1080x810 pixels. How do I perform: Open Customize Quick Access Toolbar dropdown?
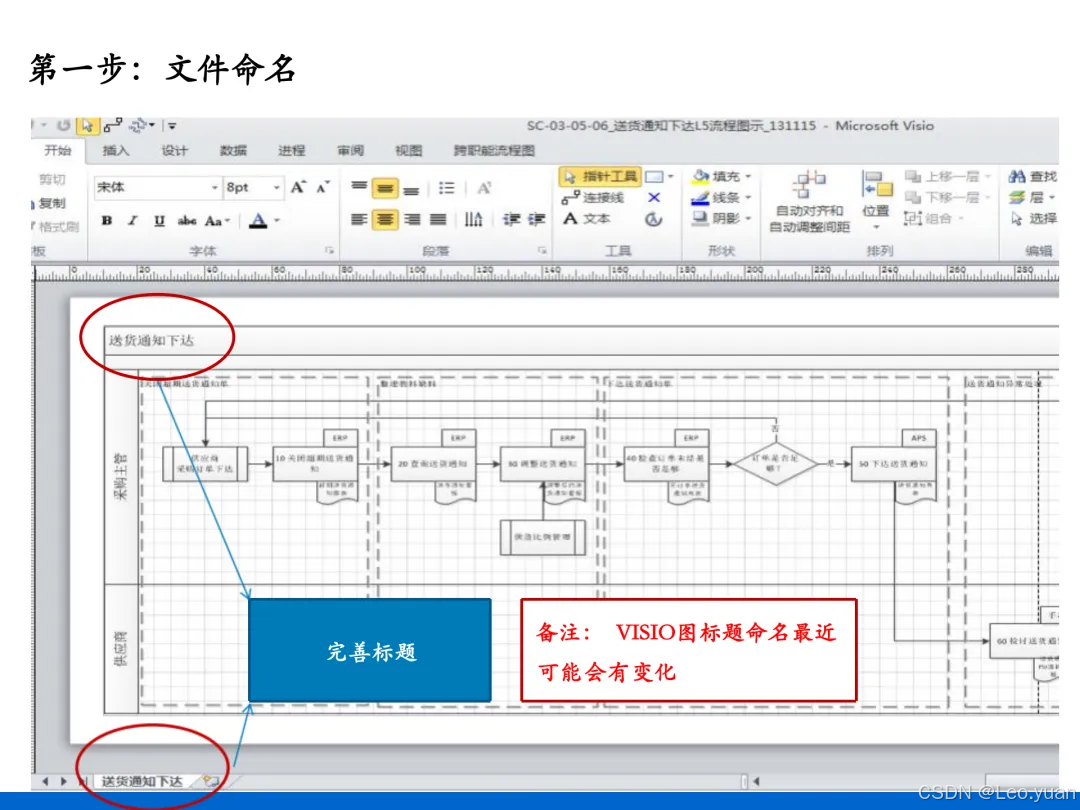(x=172, y=126)
